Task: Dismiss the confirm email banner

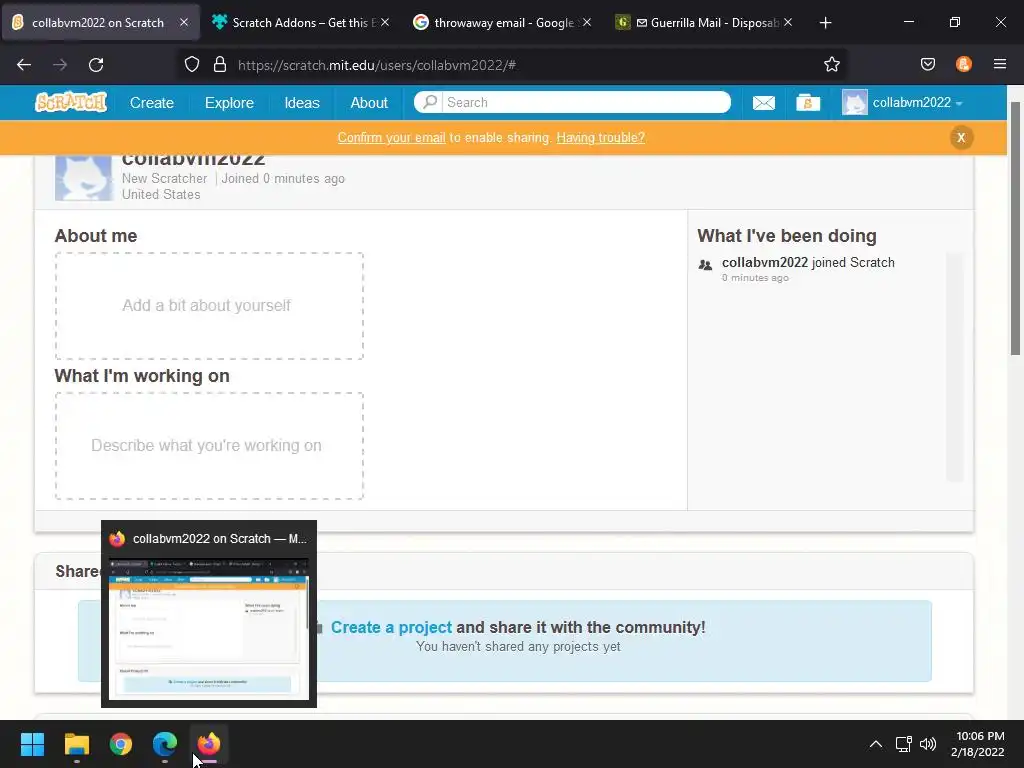Action: click(x=961, y=138)
